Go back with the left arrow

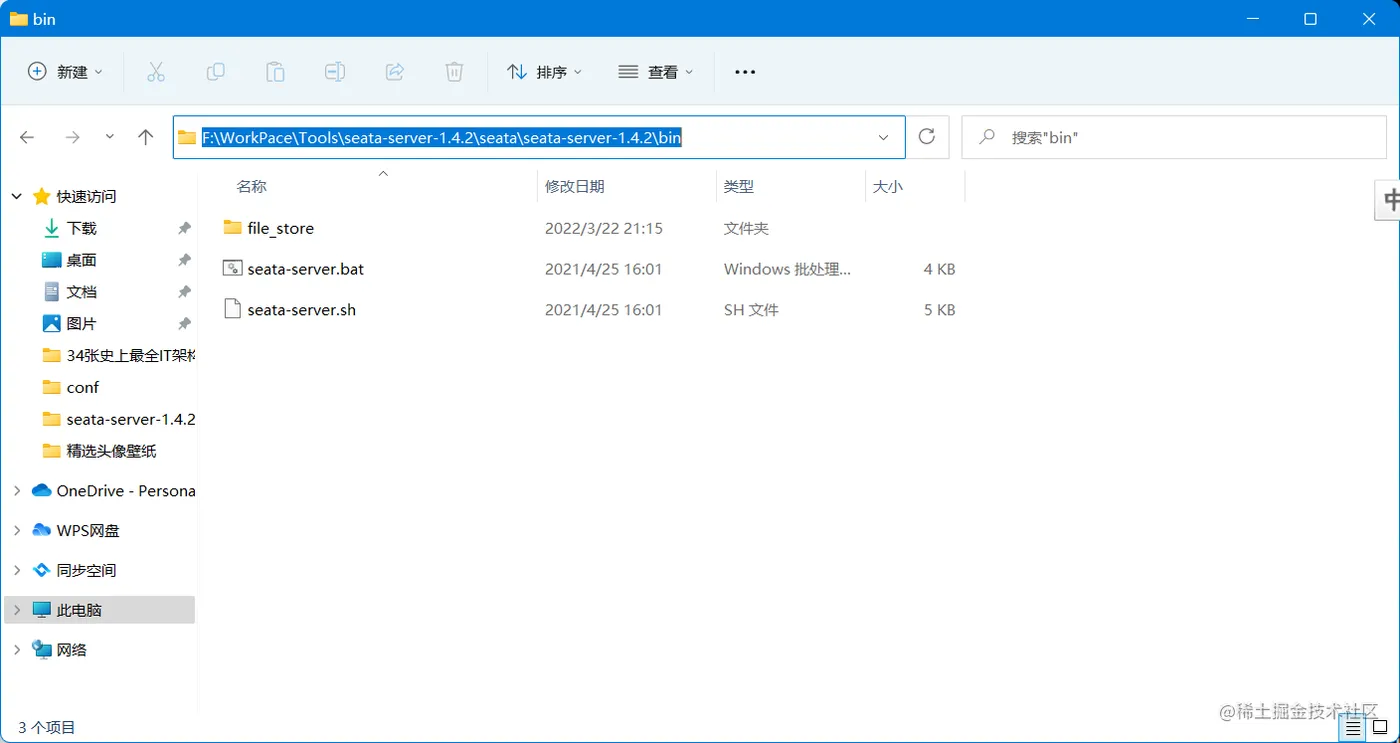[x=27, y=137]
